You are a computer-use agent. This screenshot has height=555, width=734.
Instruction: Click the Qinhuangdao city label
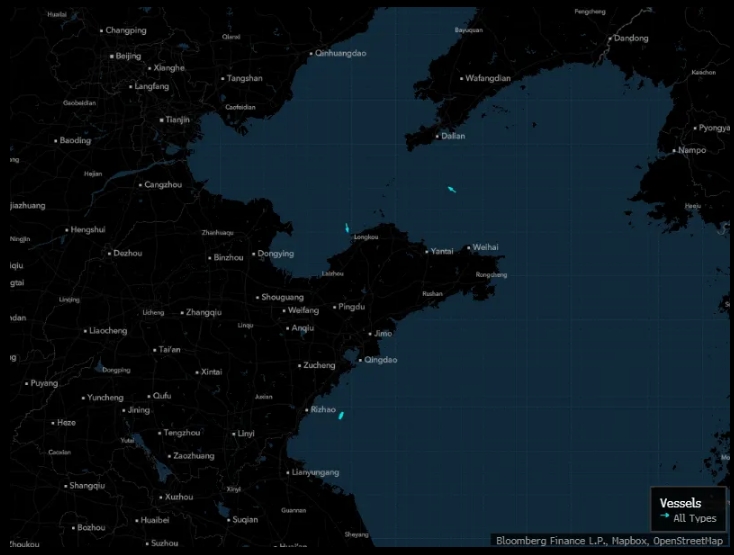[341, 53]
